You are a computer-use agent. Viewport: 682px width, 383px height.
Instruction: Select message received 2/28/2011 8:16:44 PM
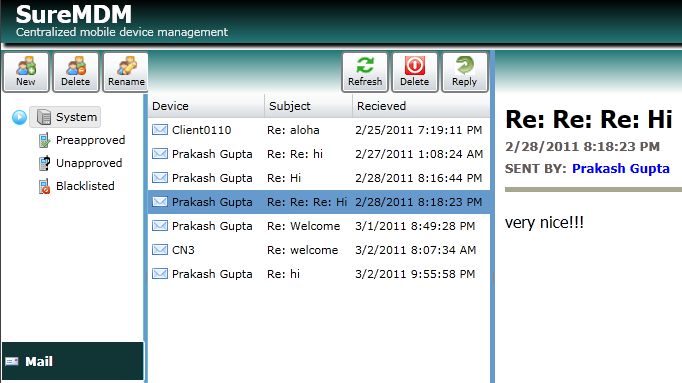point(418,178)
